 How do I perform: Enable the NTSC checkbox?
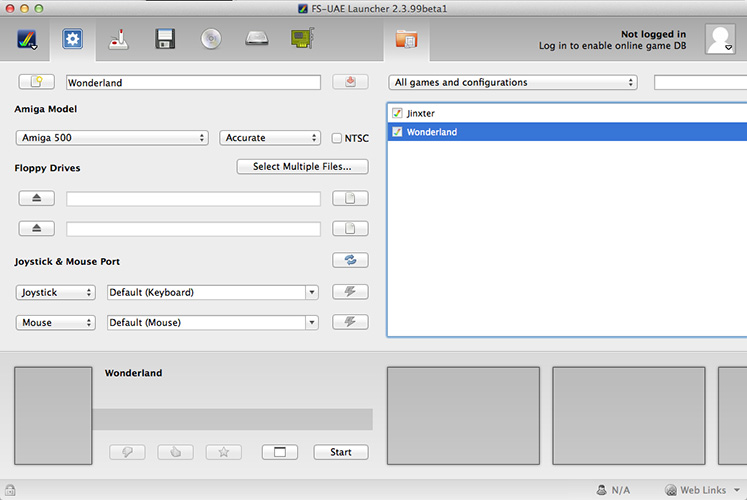coord(337,138)
